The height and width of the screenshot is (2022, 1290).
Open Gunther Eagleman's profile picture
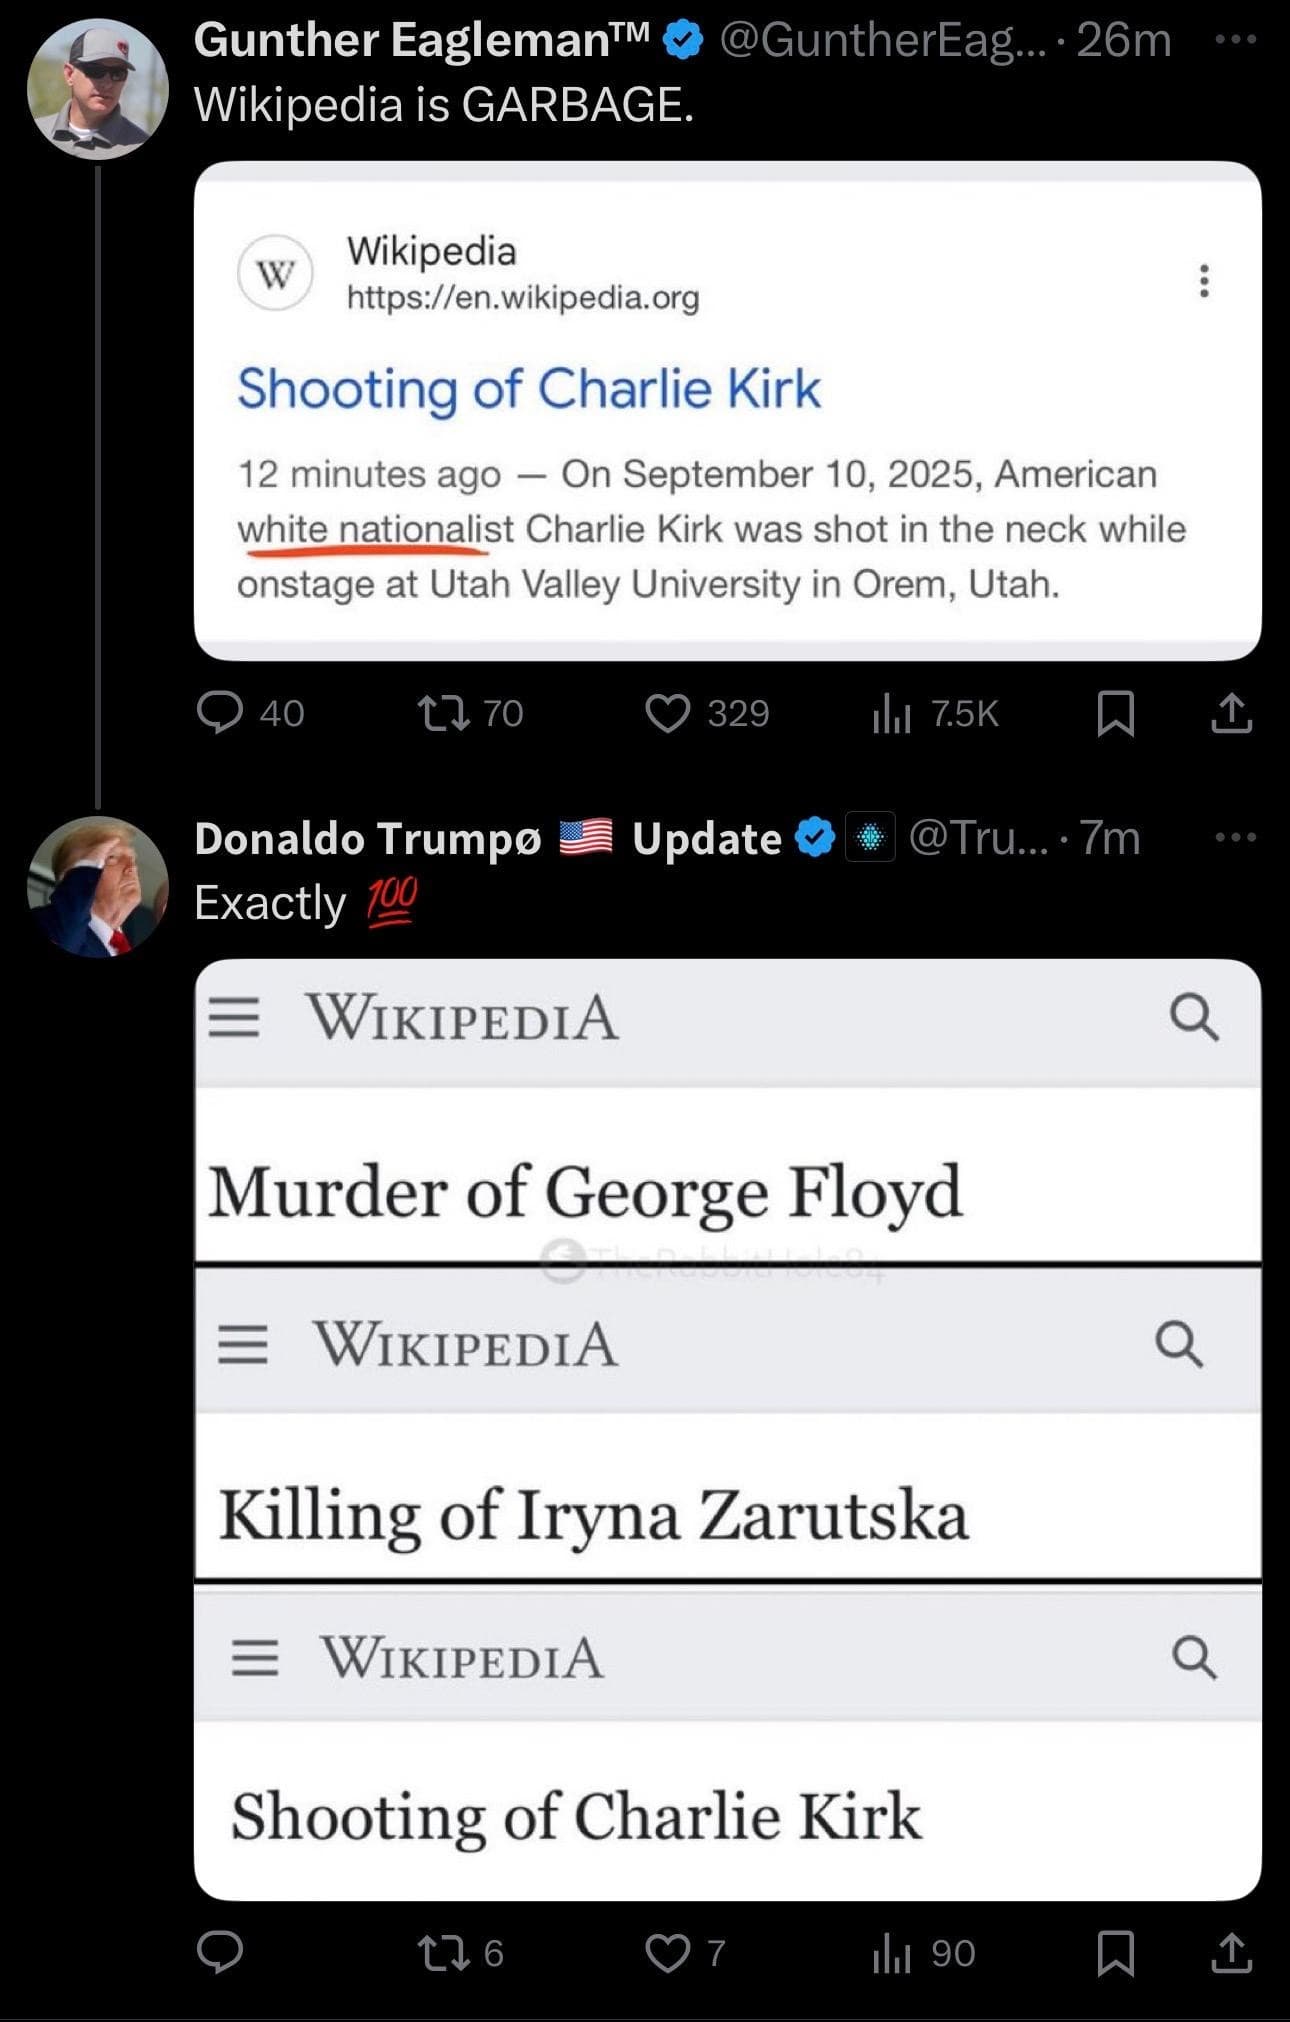pos(97,89)
